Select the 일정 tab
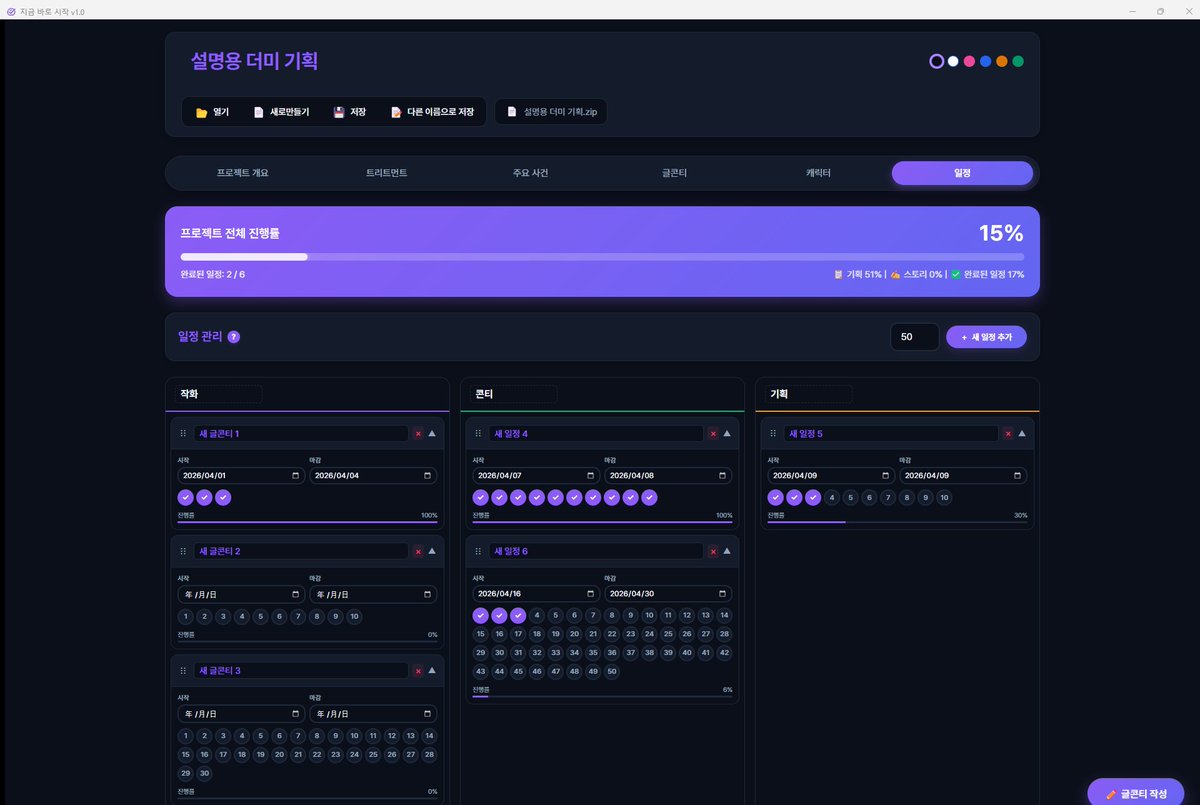The height and width of the screenshot is (805, 1200). pos(962,173)
